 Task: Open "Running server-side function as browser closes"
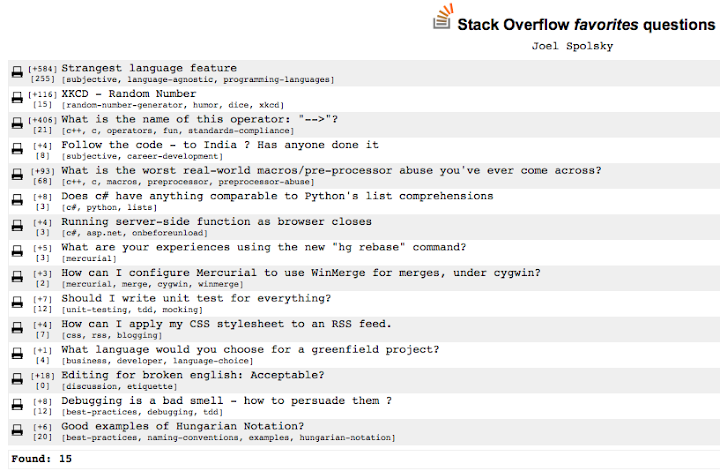click(x=216, y=221)
